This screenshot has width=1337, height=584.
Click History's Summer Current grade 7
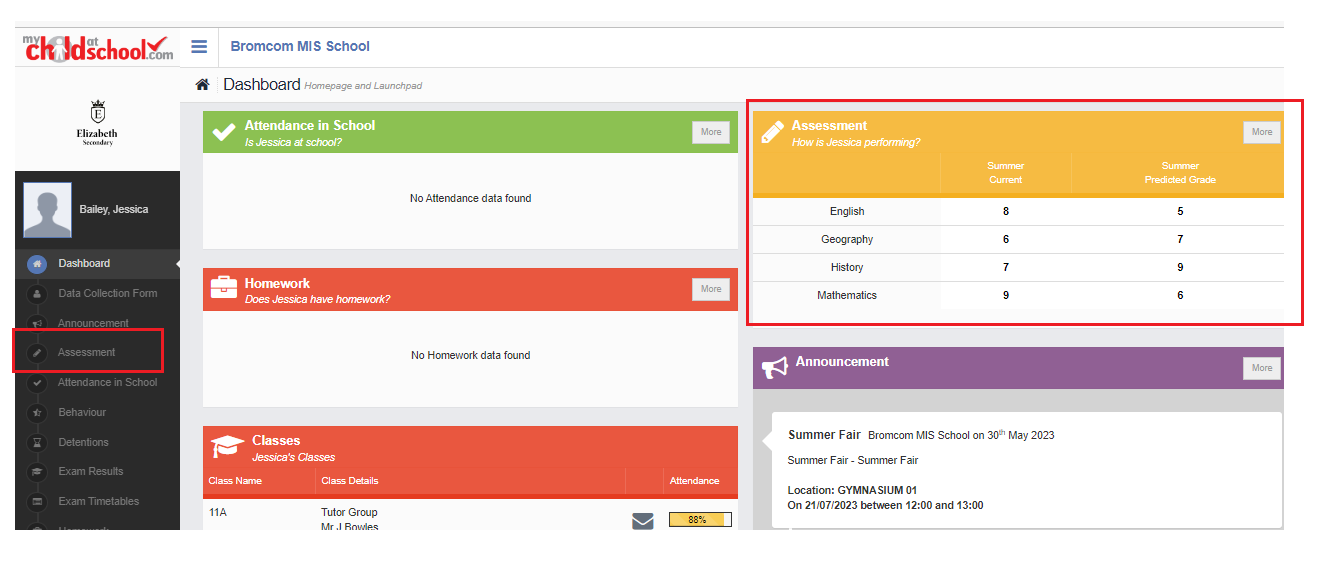tap(1006, 268)
